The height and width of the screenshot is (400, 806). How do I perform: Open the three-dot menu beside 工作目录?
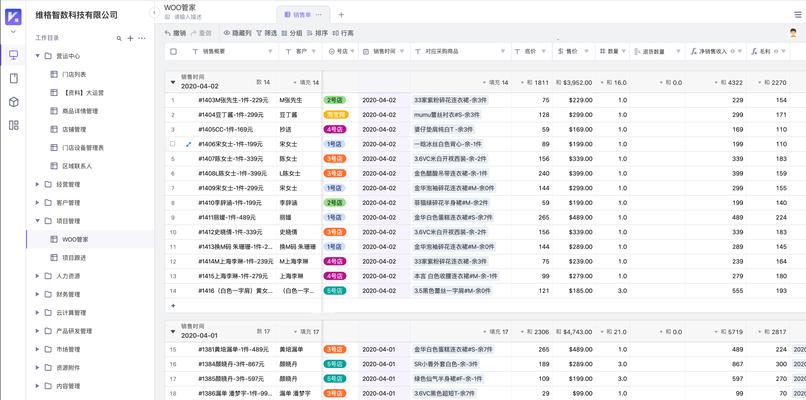point(142,38)
